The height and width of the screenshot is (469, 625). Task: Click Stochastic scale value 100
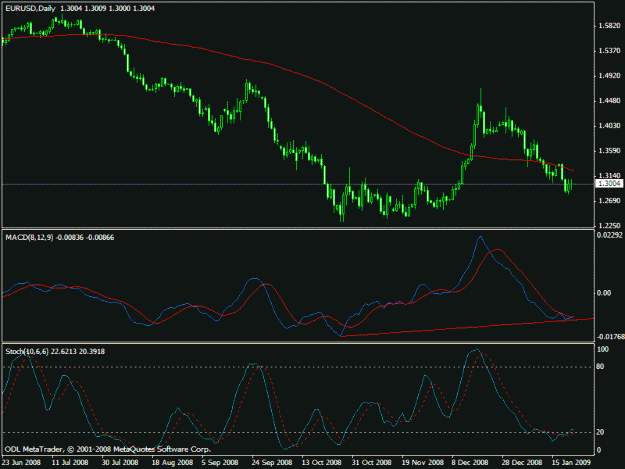(603, 349)
